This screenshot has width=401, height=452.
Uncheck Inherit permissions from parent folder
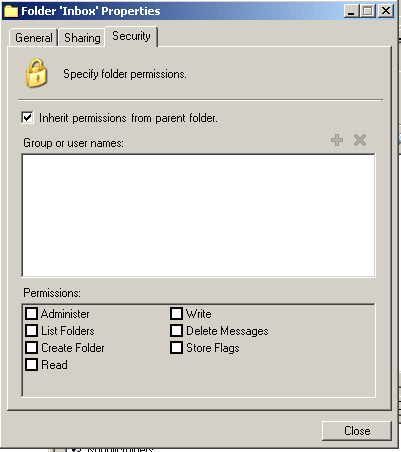point(27,118)
